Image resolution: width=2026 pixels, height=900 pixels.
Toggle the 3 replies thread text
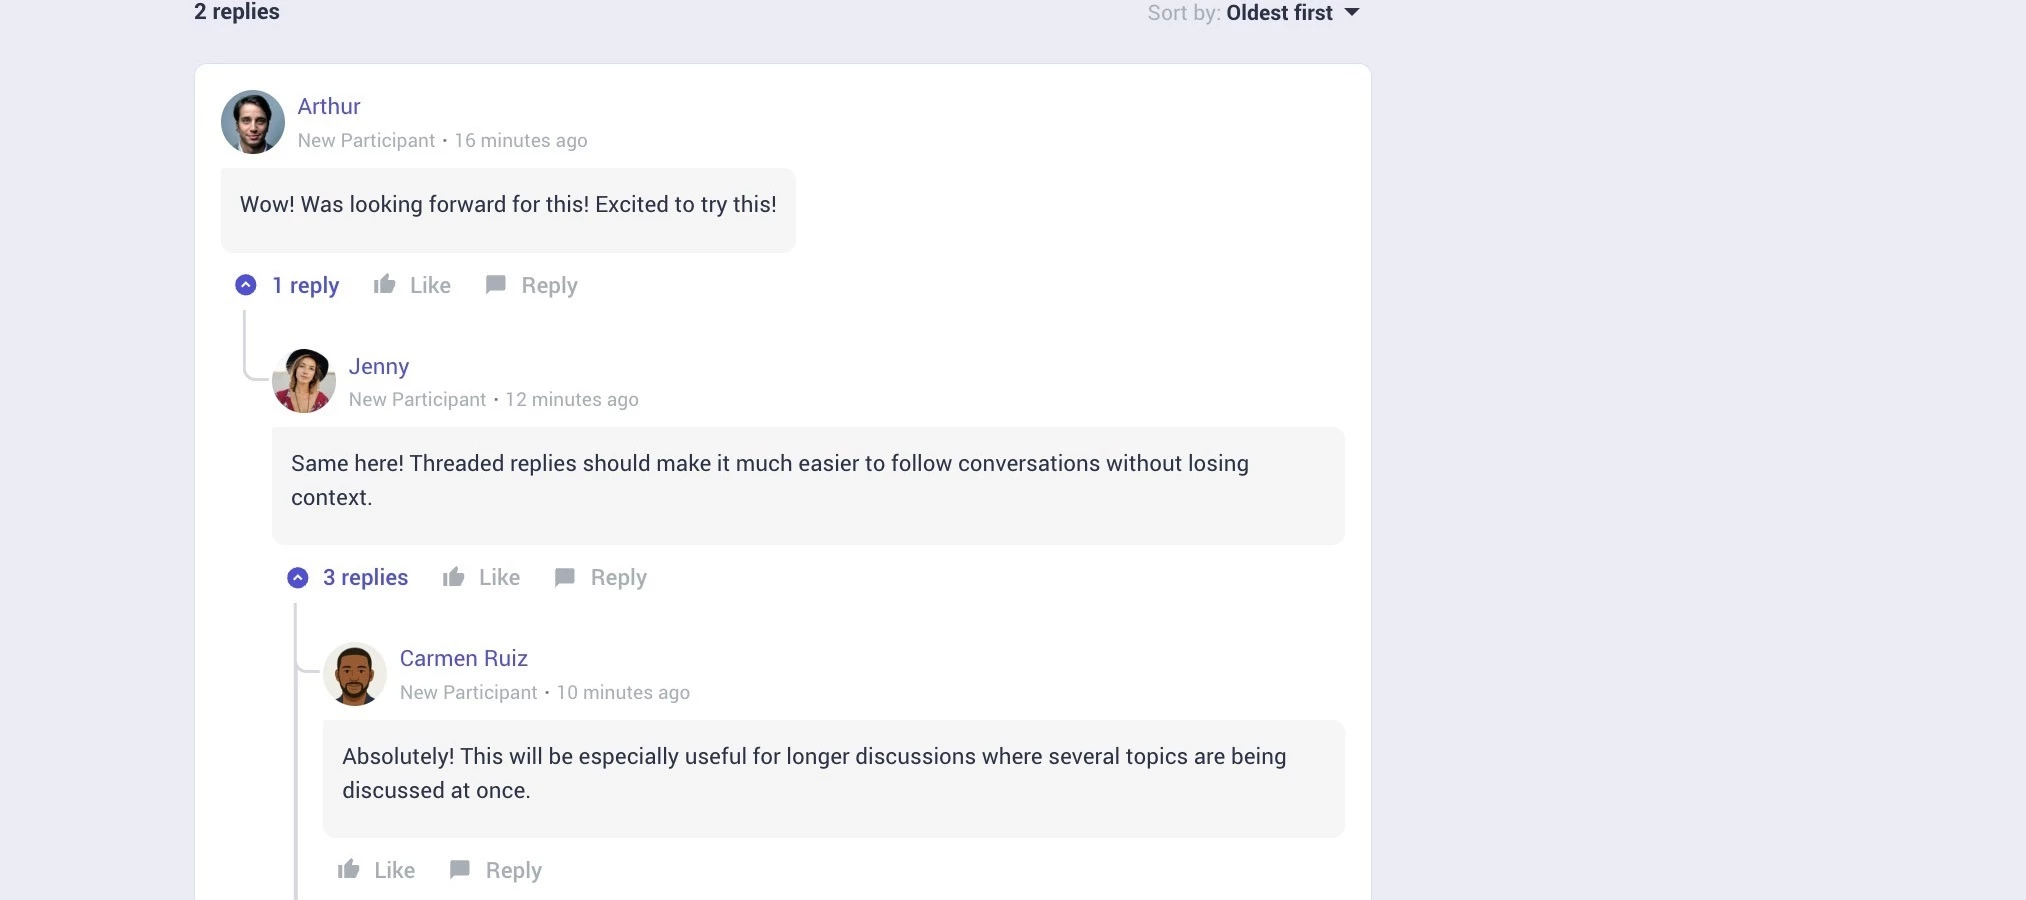pyautogui.click(x=366, y=577)
